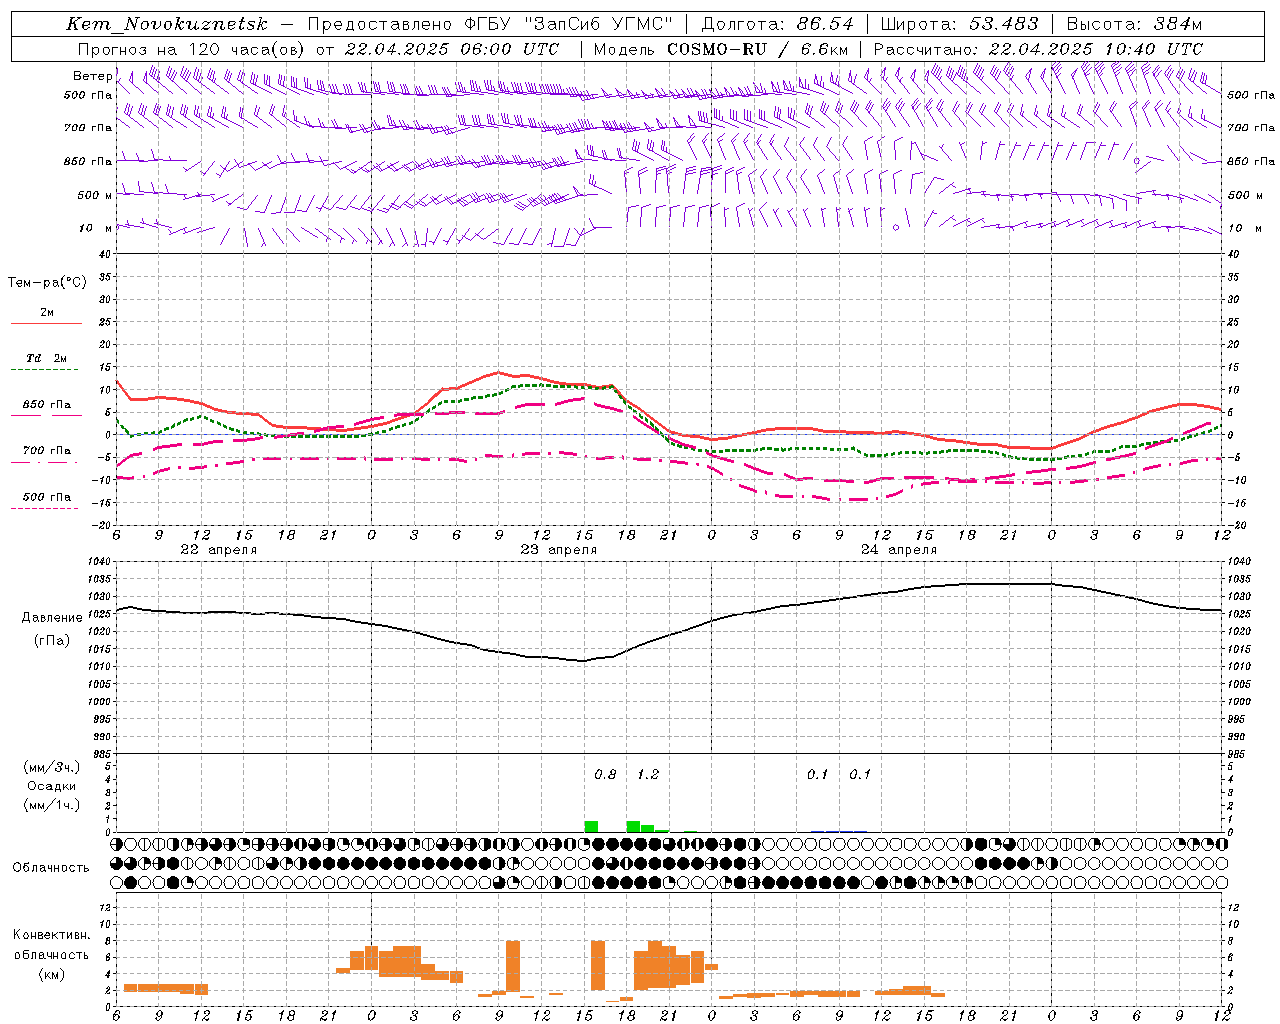The image size is (1280, 1024).
Task: Click the solid red 2м legend line
Action: click(x=46, y=323)
